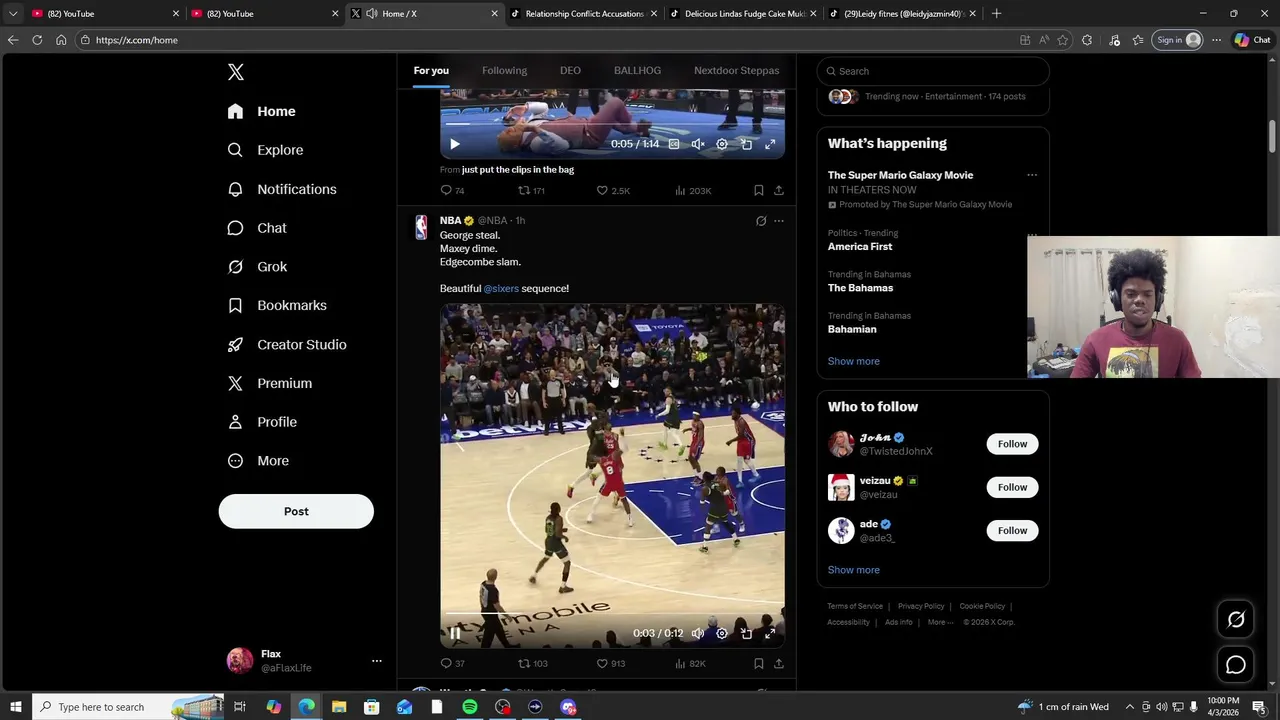
Task: Share the NBA post
Action: [779, 663]
